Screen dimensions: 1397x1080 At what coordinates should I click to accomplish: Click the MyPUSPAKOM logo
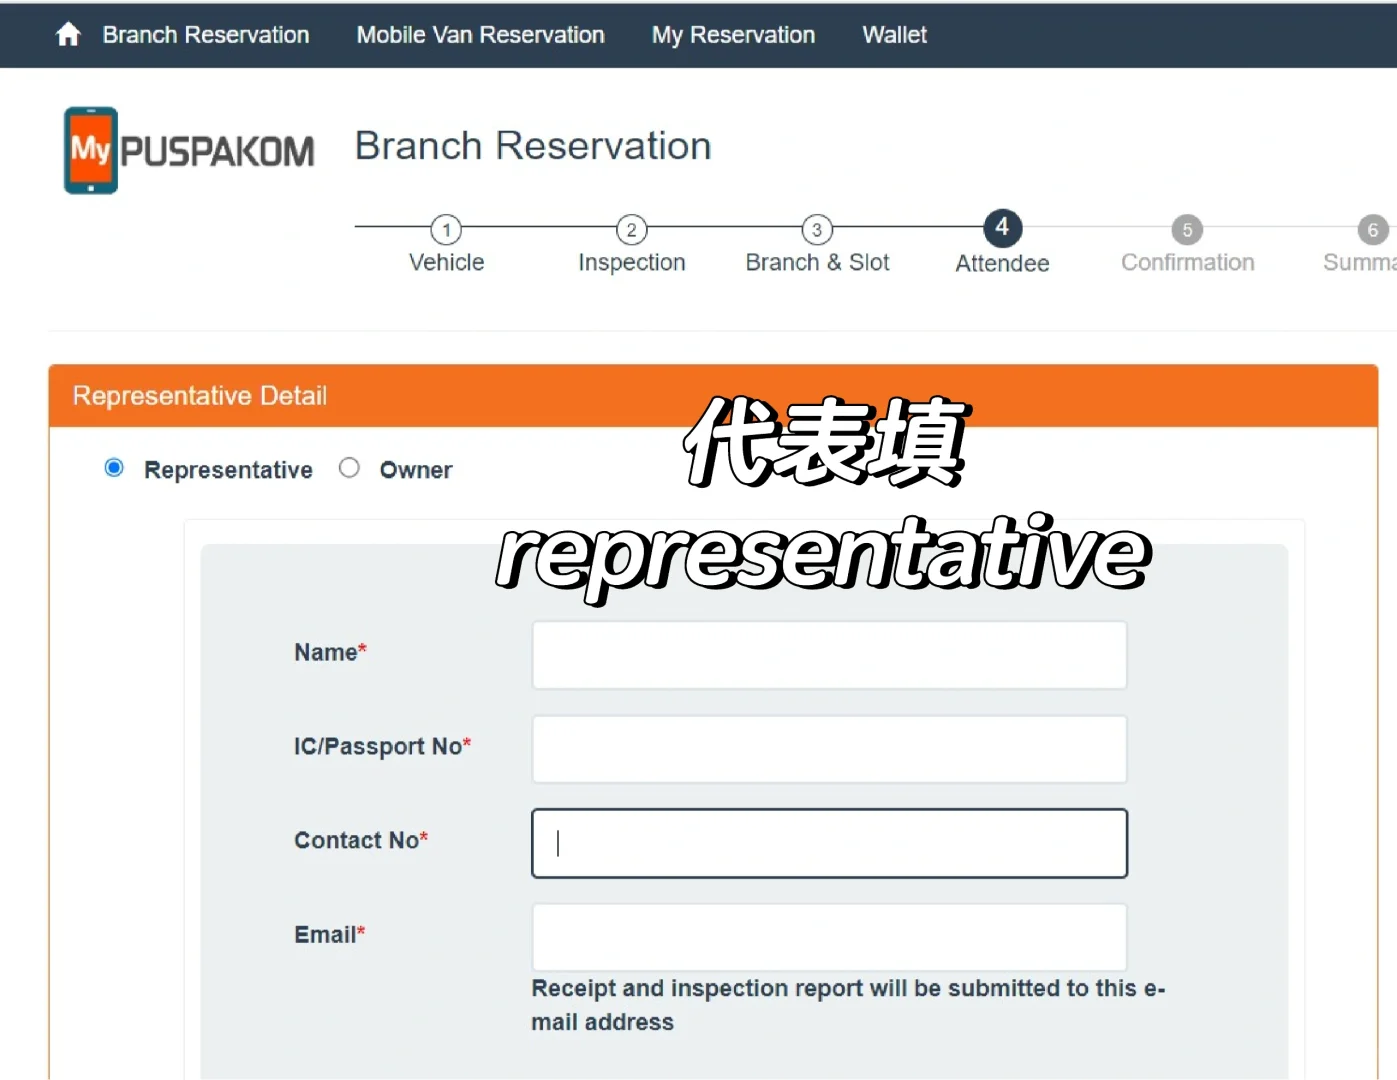click(x=189, y=150)
